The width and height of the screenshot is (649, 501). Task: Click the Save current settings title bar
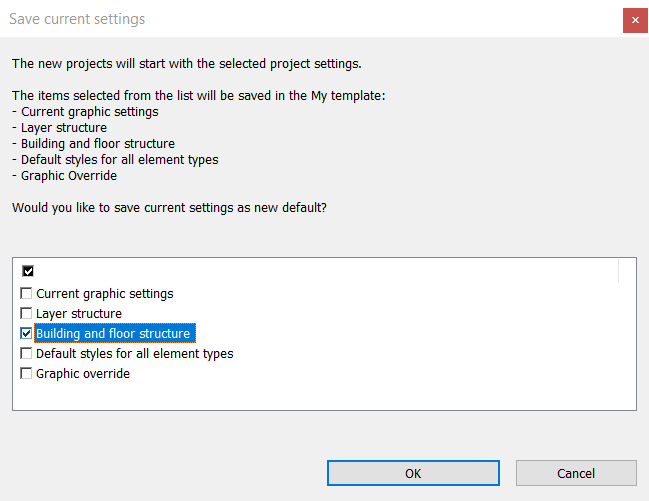(300, 20)
